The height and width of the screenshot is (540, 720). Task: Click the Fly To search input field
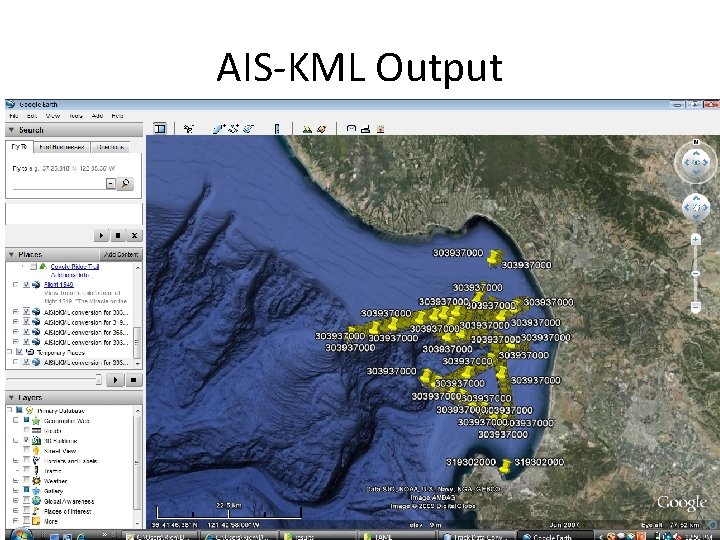pyautogui.click(x=59, y=184)
